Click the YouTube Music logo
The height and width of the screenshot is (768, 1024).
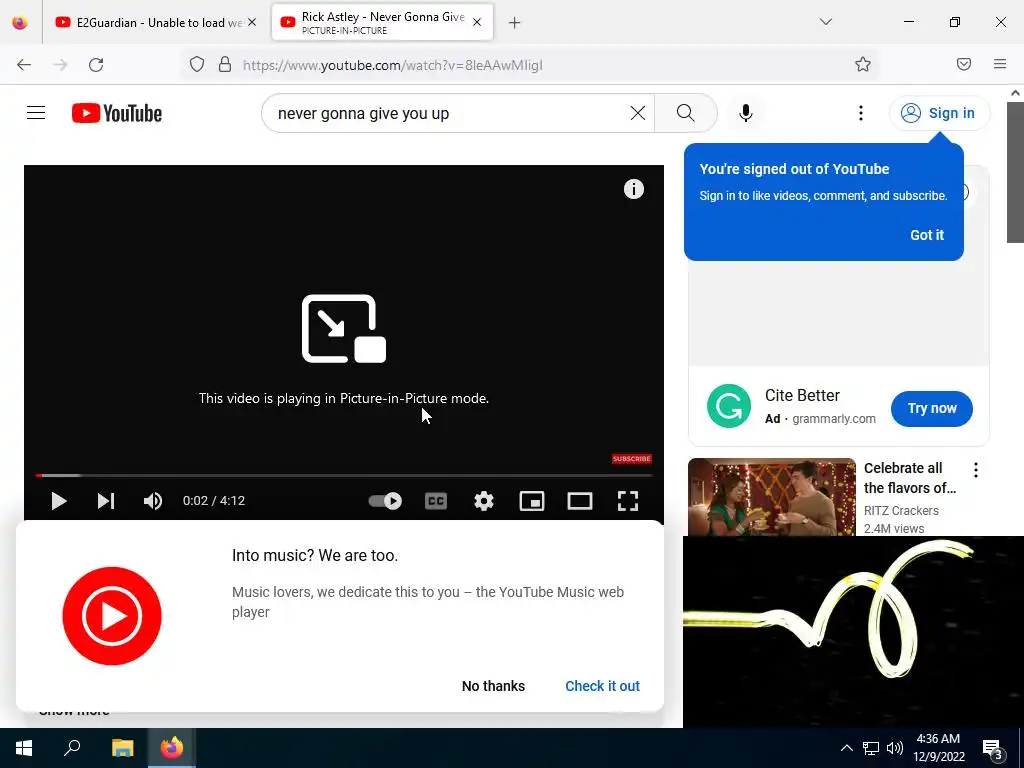112,616
